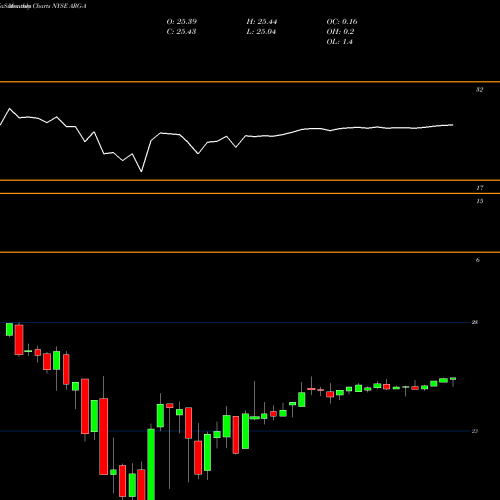
Task: Click the end of the white indicator line
Action: click(453, 125)
